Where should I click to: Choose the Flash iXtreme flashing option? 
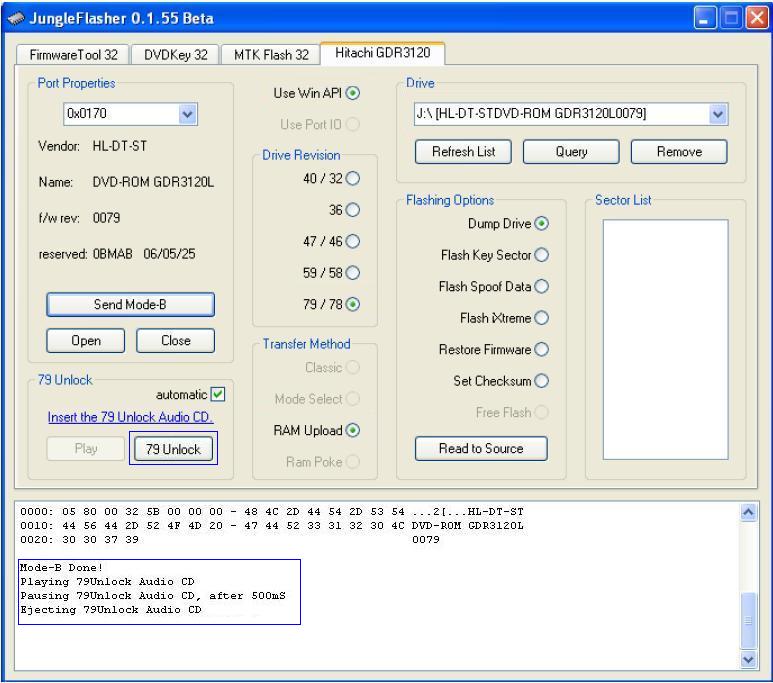[543, 318]
